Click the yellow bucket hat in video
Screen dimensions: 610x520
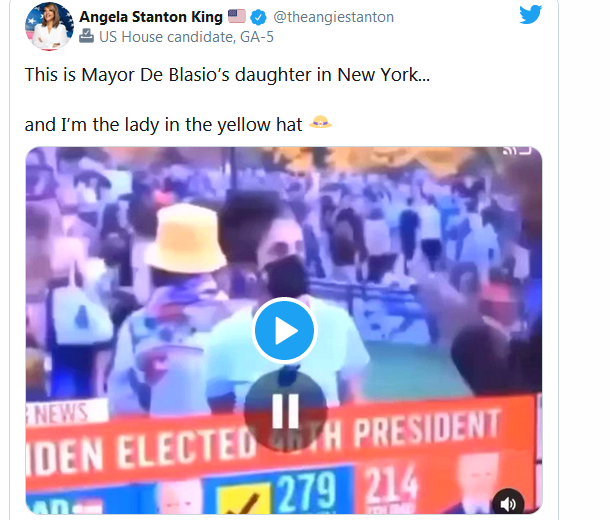[x=186, y=238]
